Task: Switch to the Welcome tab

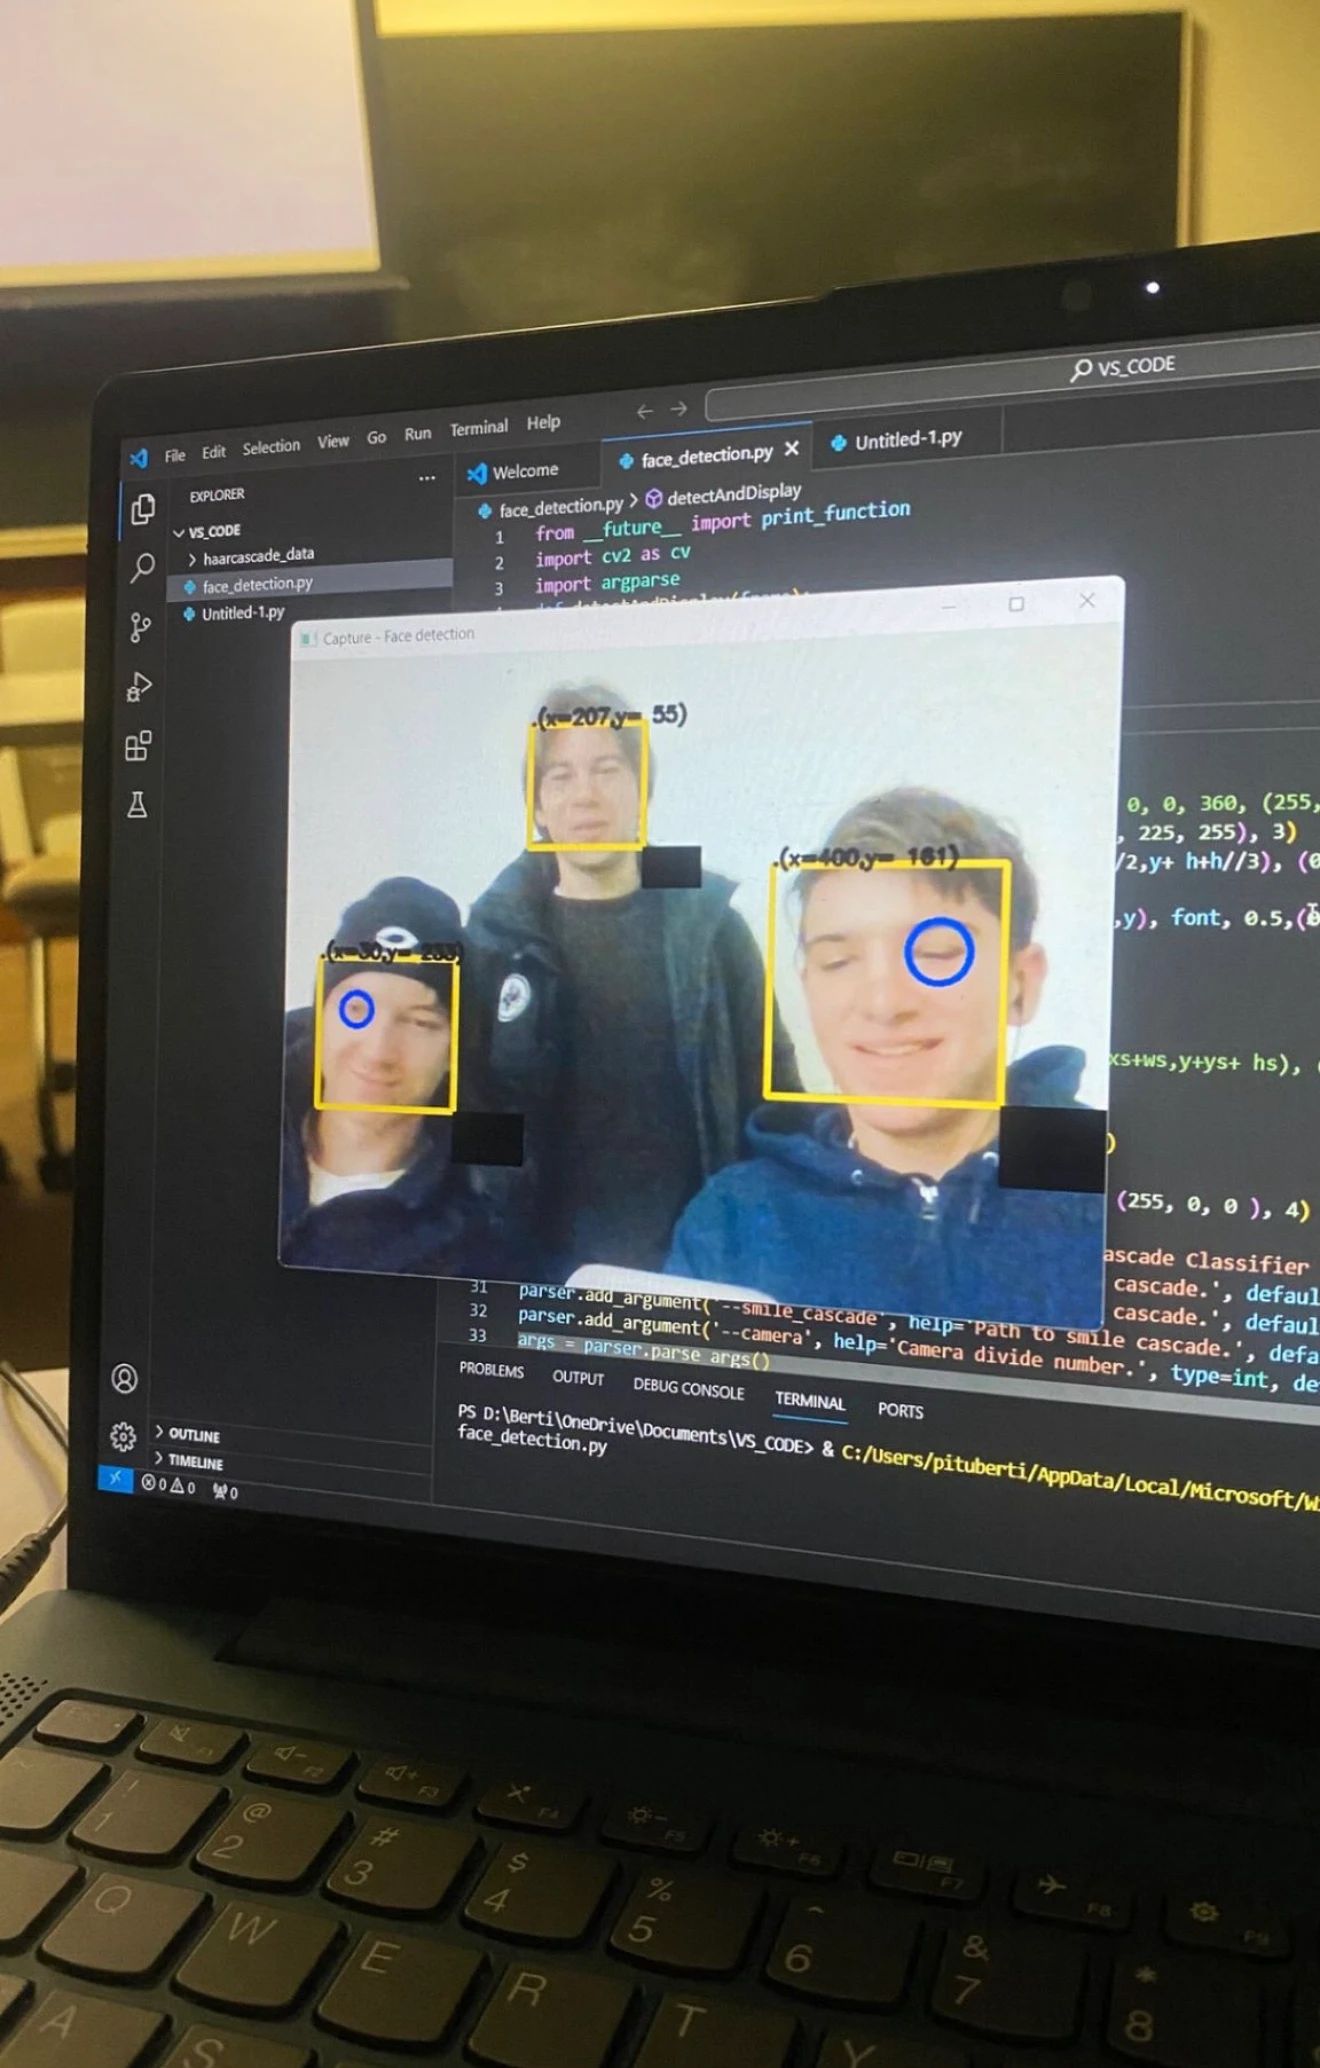Action: pos(527,471)
